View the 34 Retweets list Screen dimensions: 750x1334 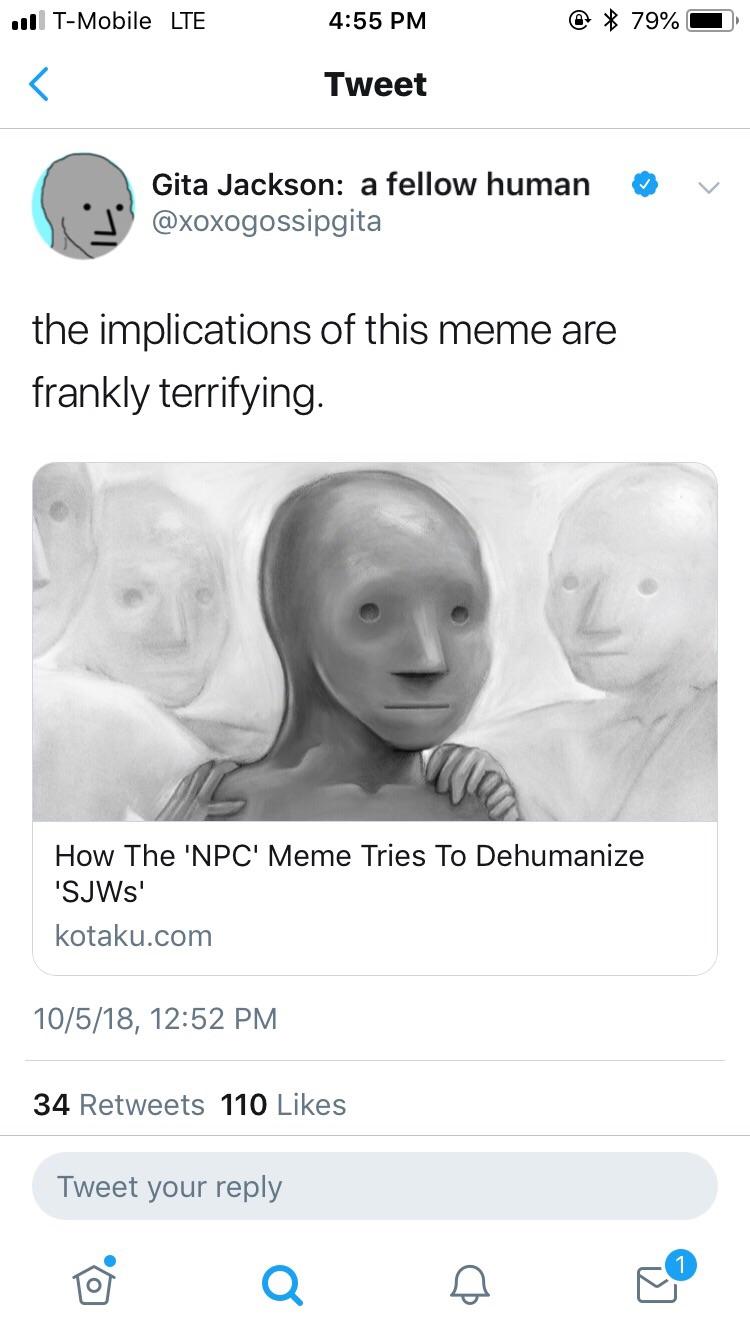[x=119, y=1104]
